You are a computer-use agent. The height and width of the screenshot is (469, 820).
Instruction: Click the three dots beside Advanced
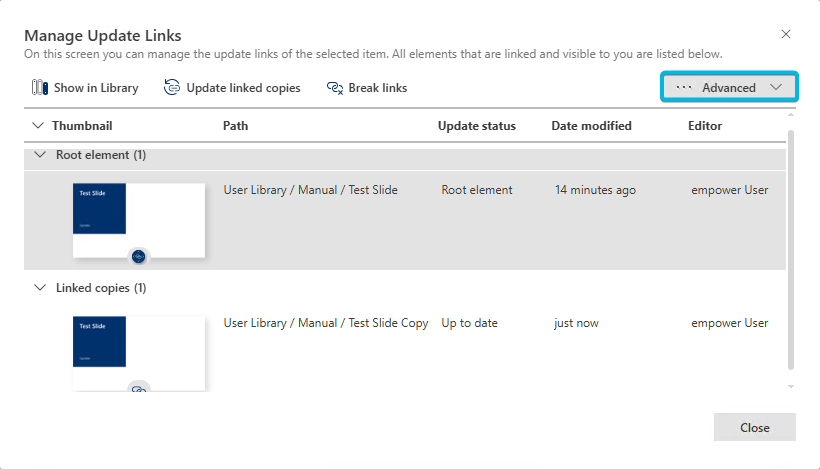684,87
